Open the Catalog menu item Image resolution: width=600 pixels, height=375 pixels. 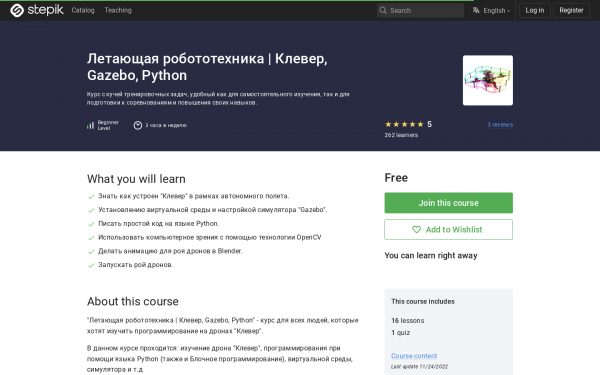[x=83, y=10]
